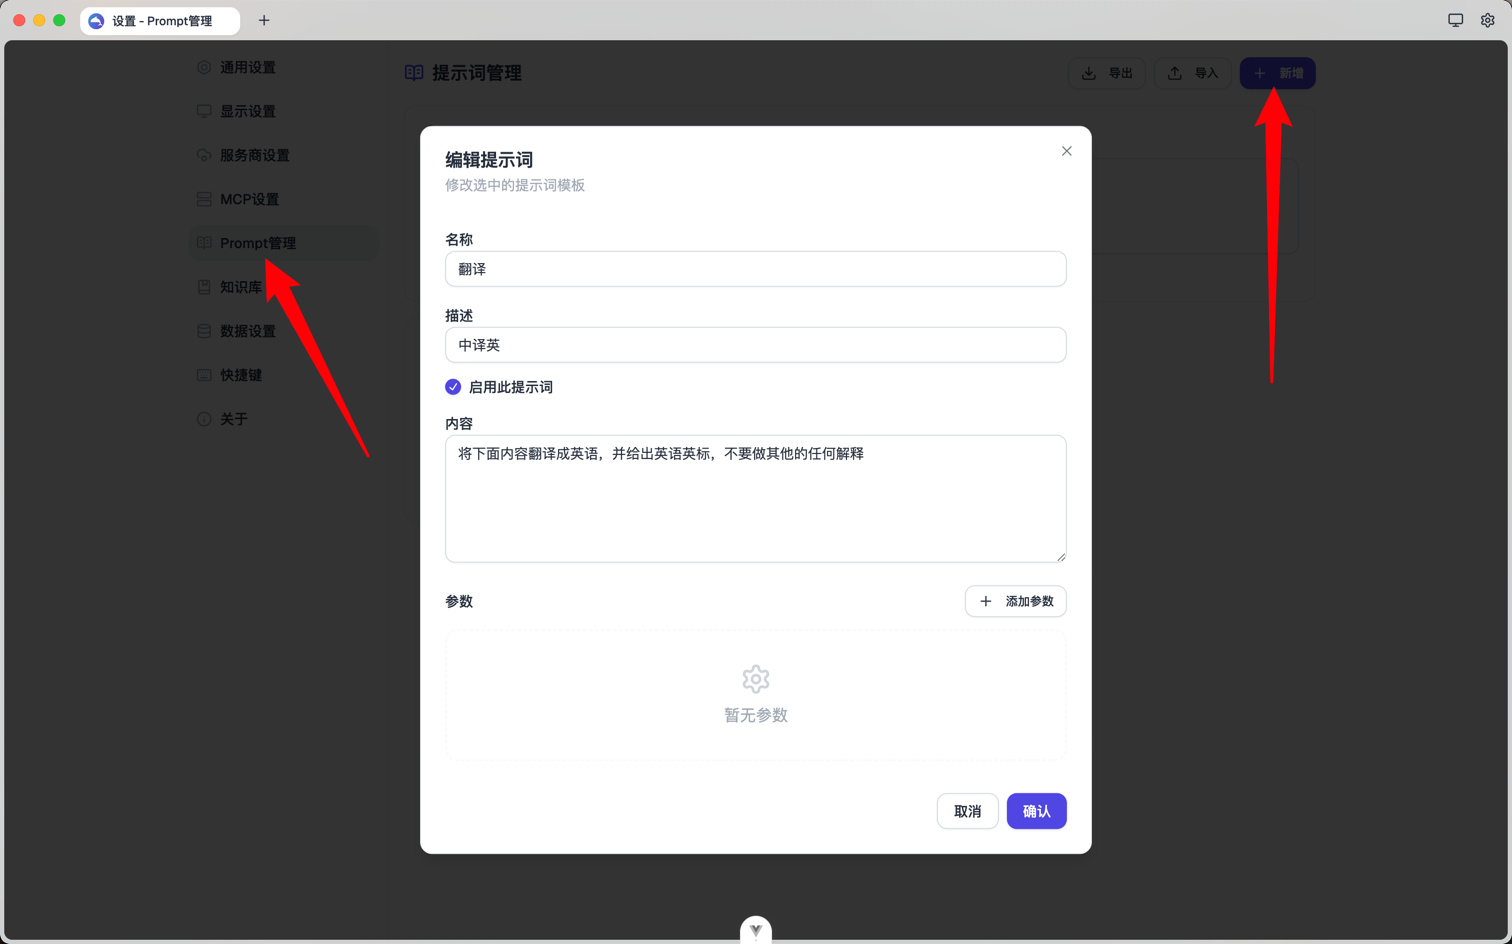Viewport: 1512px width, 944px height.
Task: Open 关于 in the sidebar
Action: pyautogui.click(x=284, y=419)
